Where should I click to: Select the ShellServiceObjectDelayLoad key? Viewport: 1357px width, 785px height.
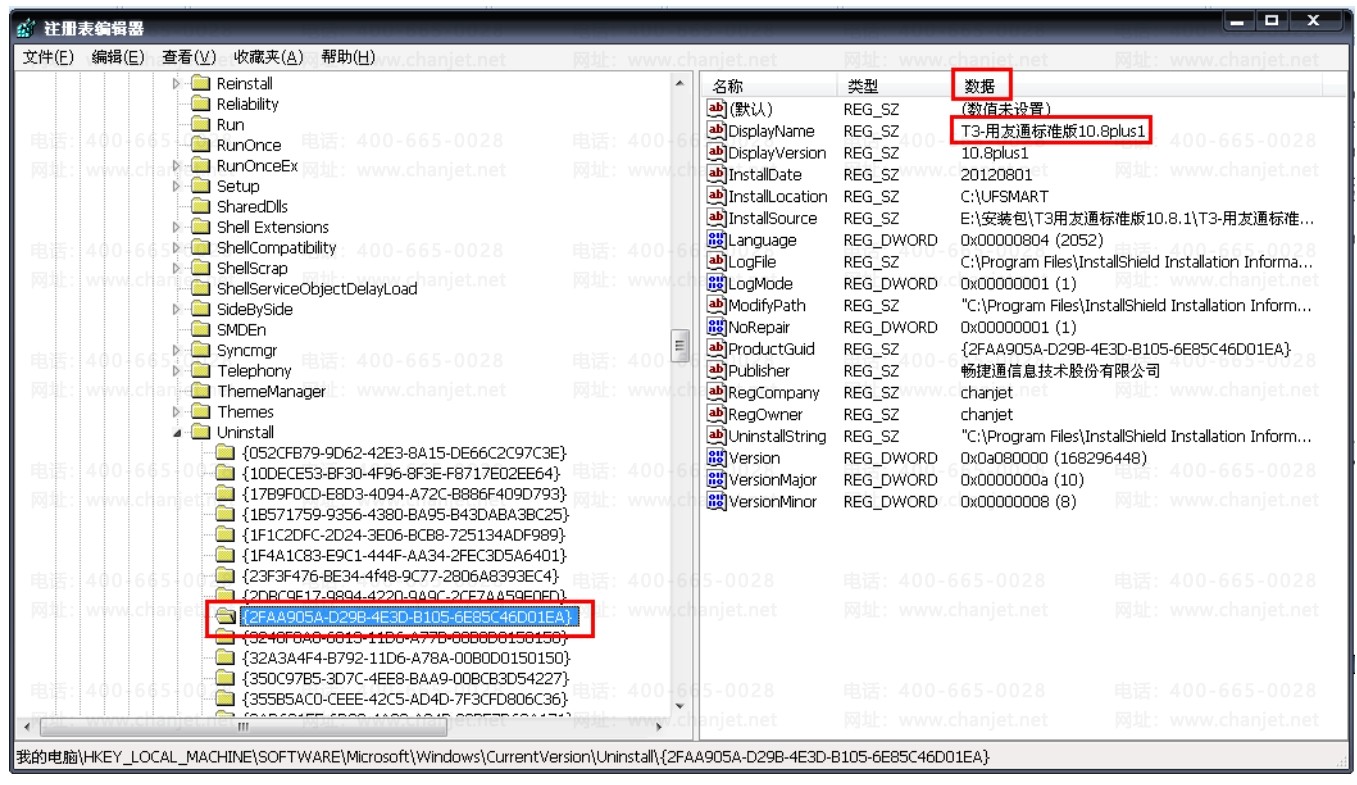point(317,289)
